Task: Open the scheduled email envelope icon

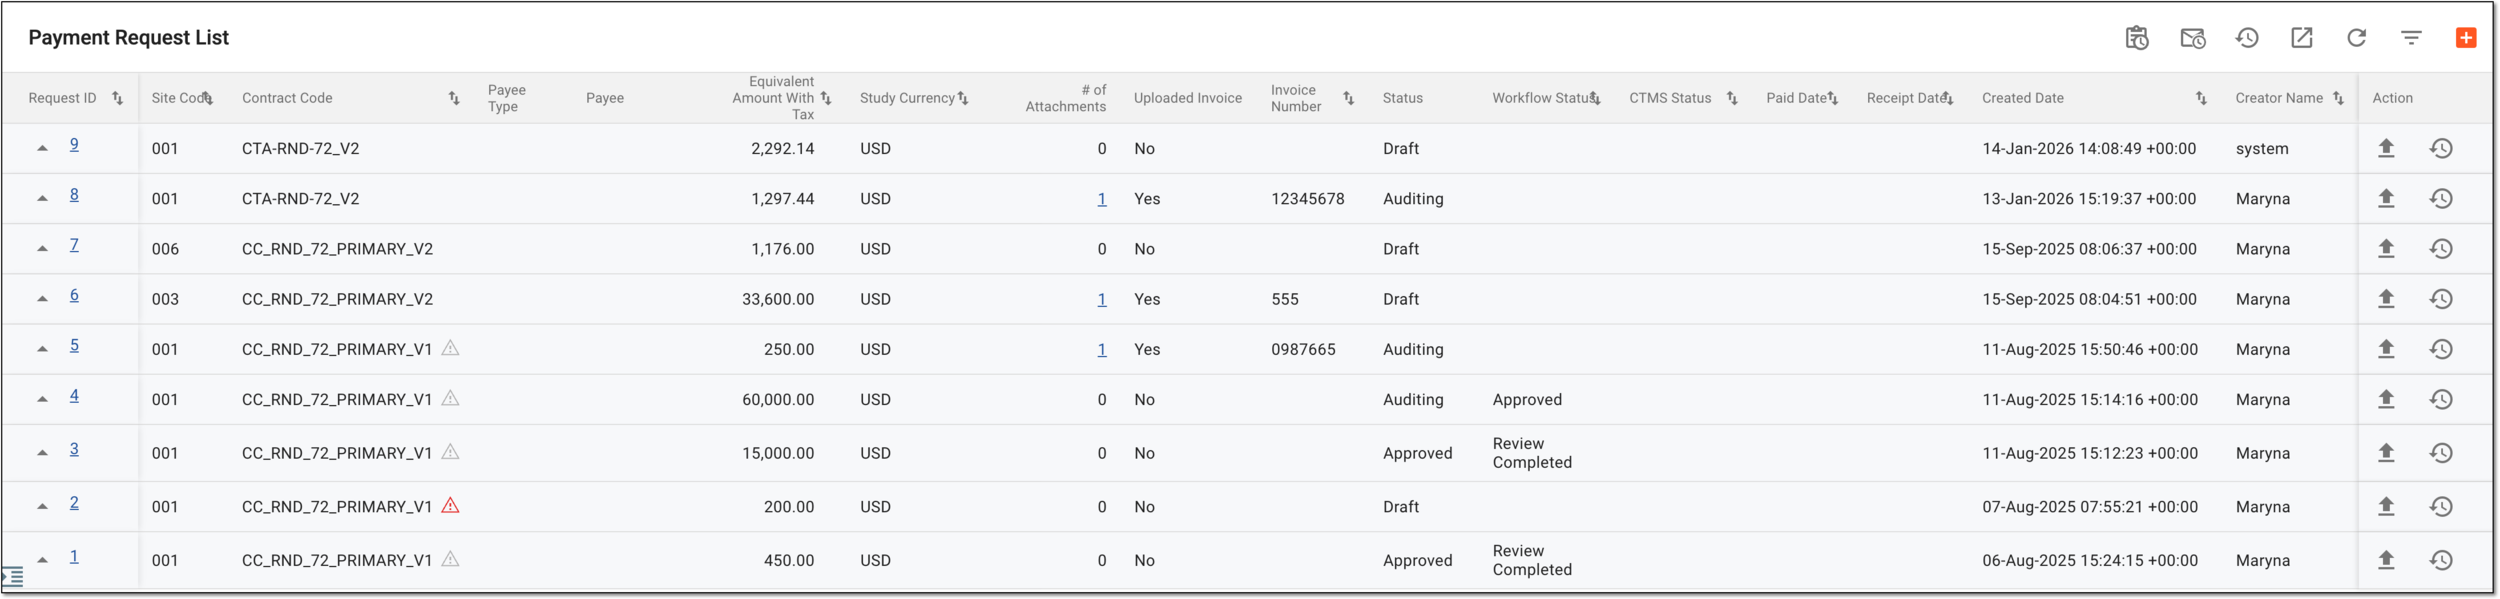Action: [x=2192, y=38]
